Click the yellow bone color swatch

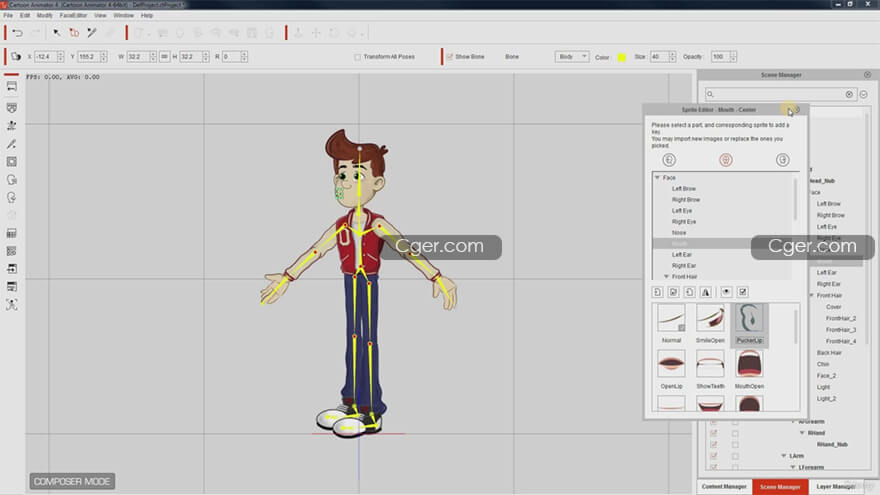(621, 57)
